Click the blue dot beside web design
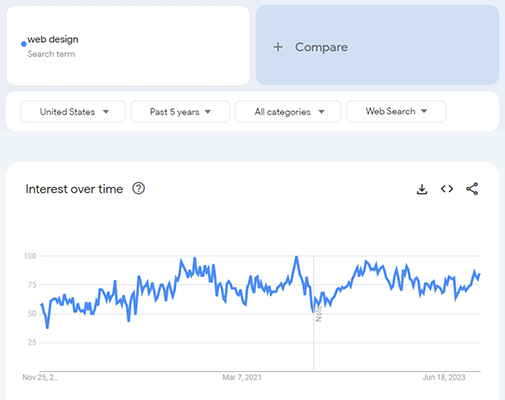 click(x=24, y=44)
